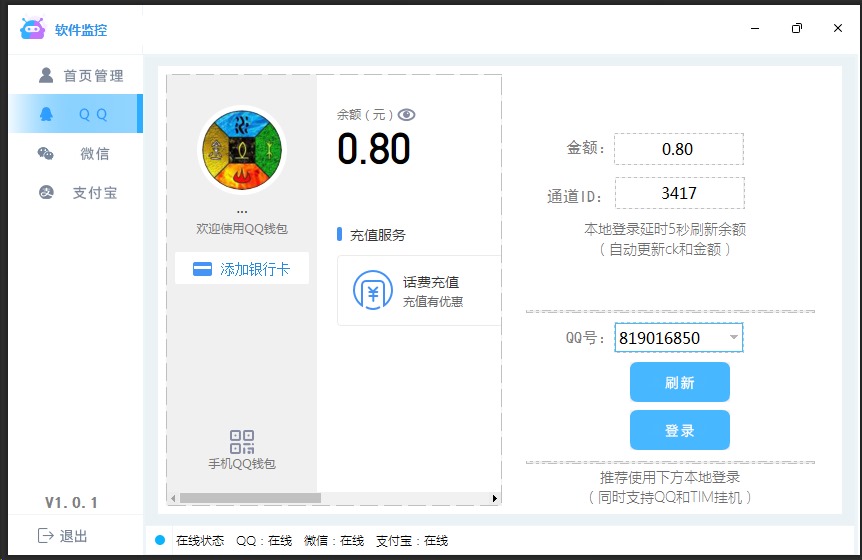Click the blue online status dot
The width and height of the screenshot is (862, 560).
(160, 540)
